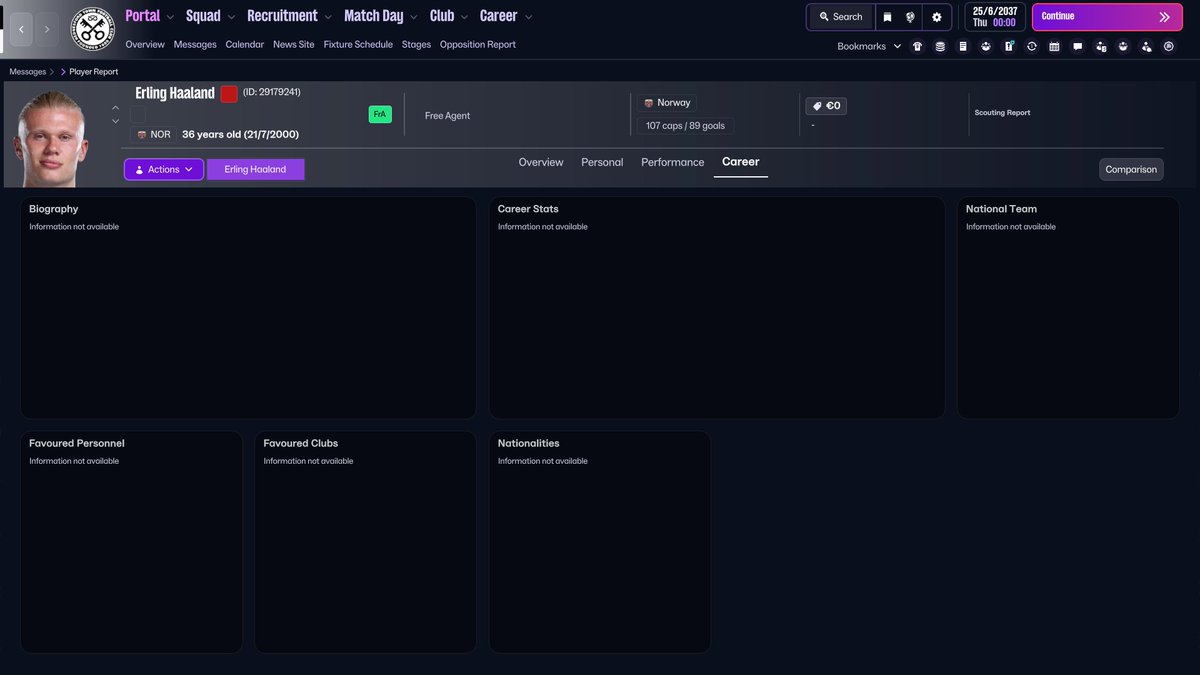Click the Messages breadcrumb link
1200x675 pixels.
point(28,72)
